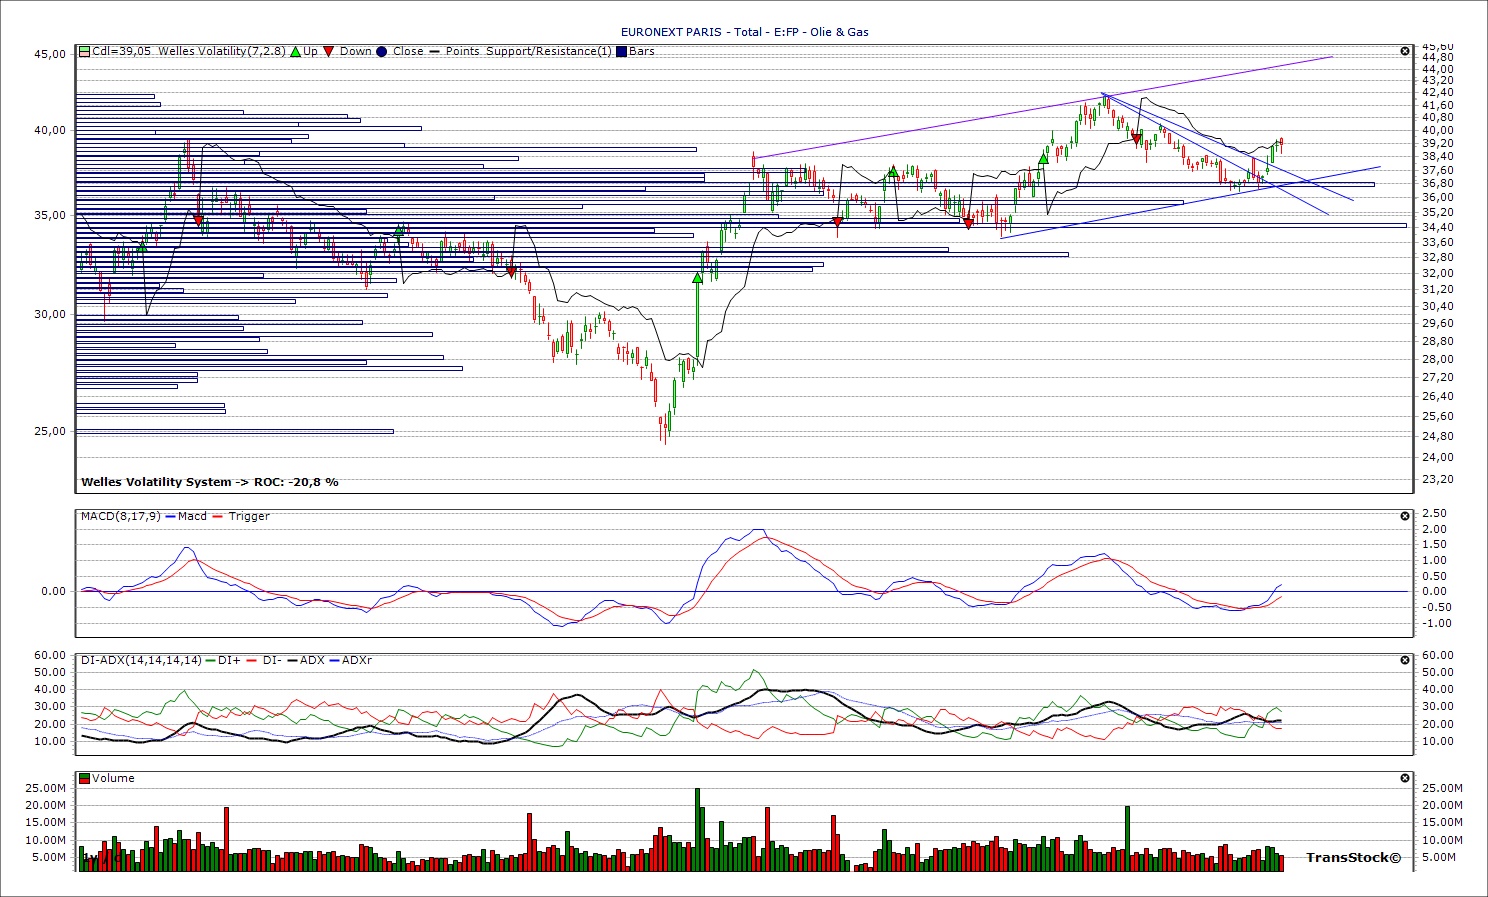
Task: Click the 23,20 right price axis label
Action: 1437,479
